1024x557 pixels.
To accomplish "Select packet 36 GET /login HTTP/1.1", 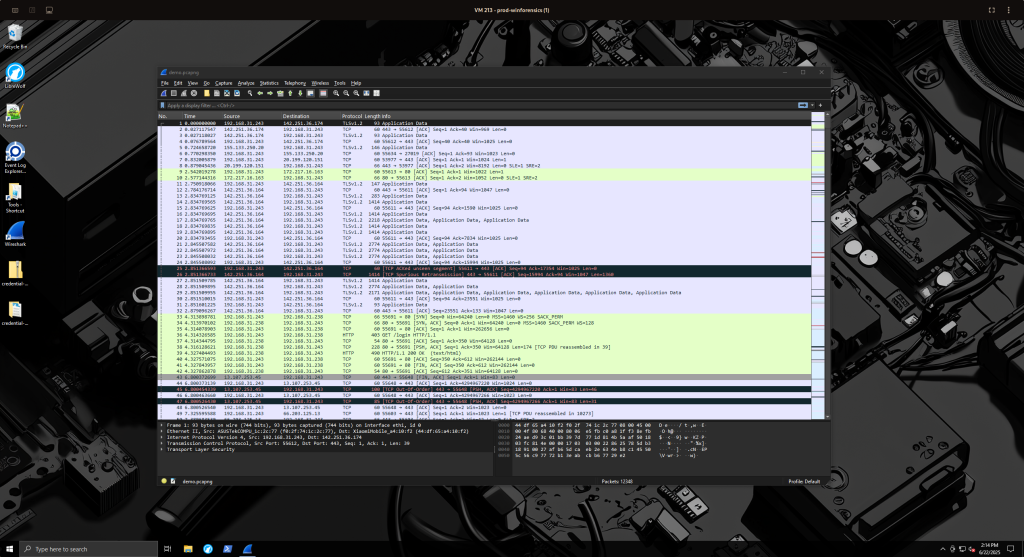I will pos(484,335).
